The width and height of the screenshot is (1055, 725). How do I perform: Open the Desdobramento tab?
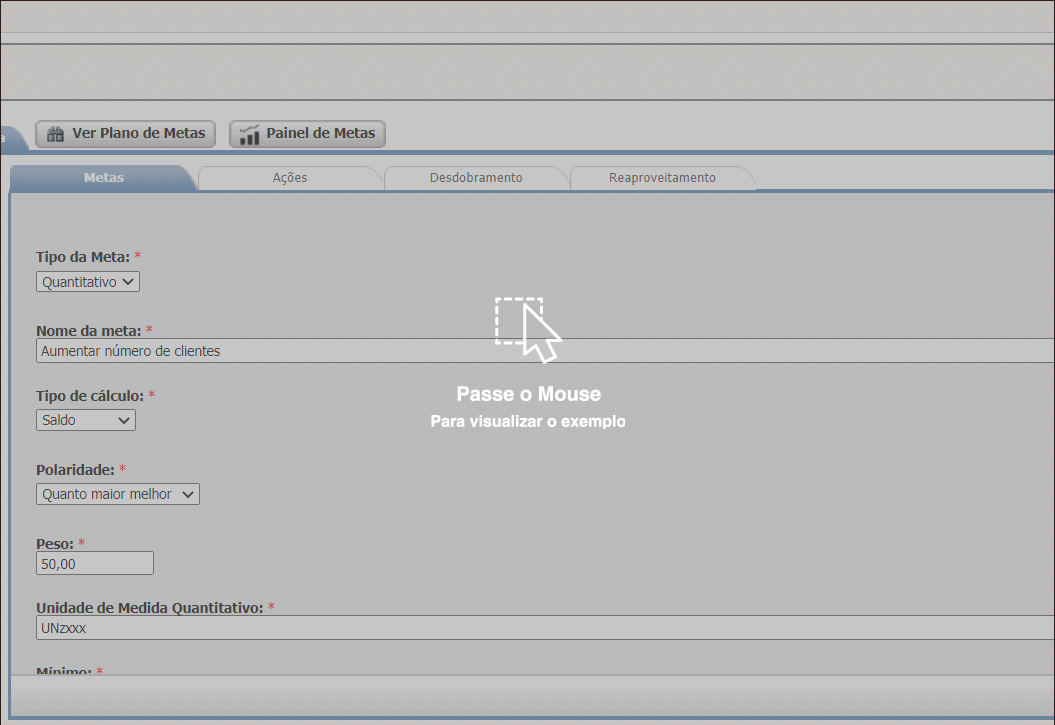point(476,178)
